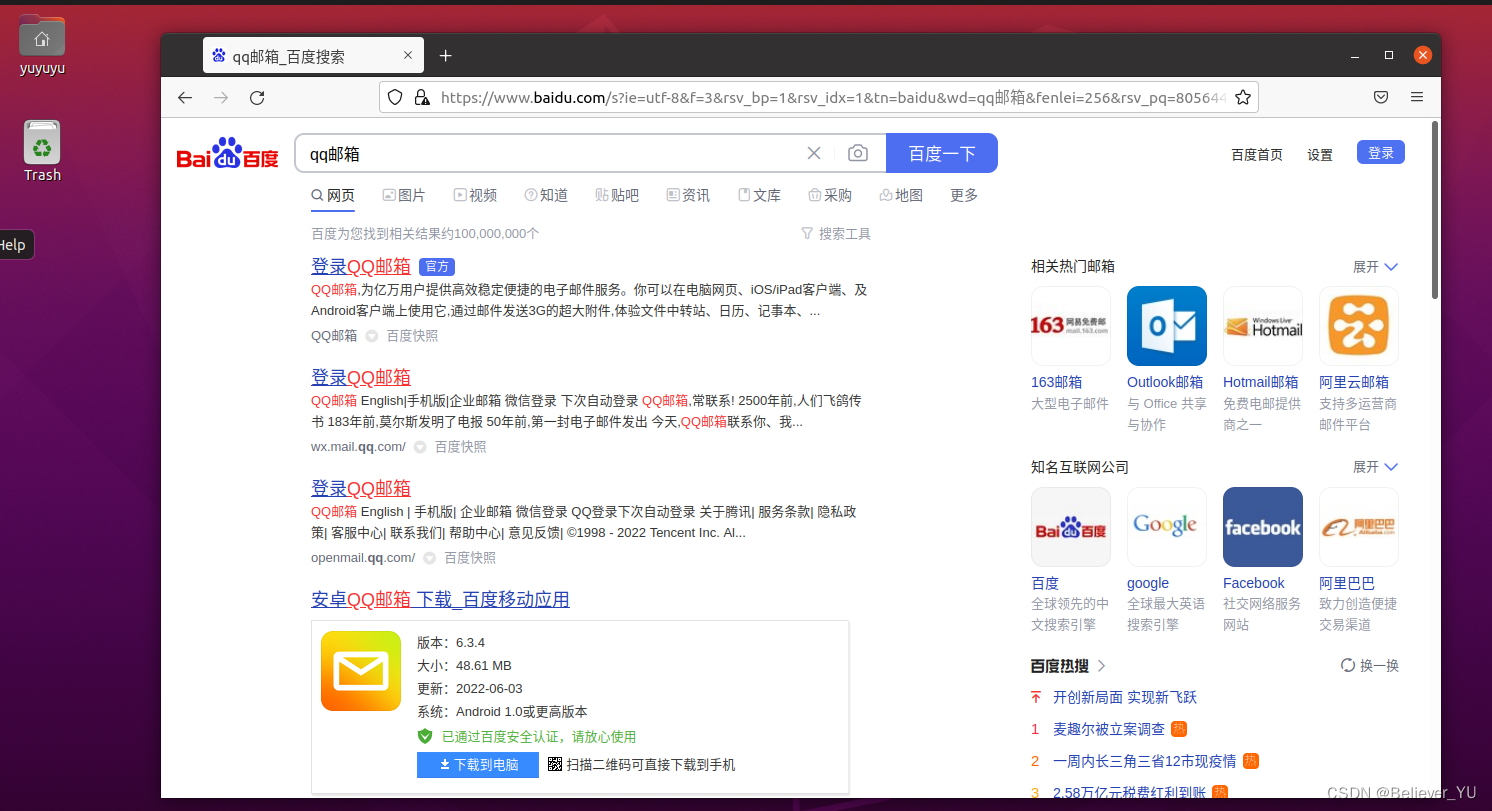Open dropdown arrow beside openmail.qq.com/
The image size is (1492, 811).
coord(429,558)
